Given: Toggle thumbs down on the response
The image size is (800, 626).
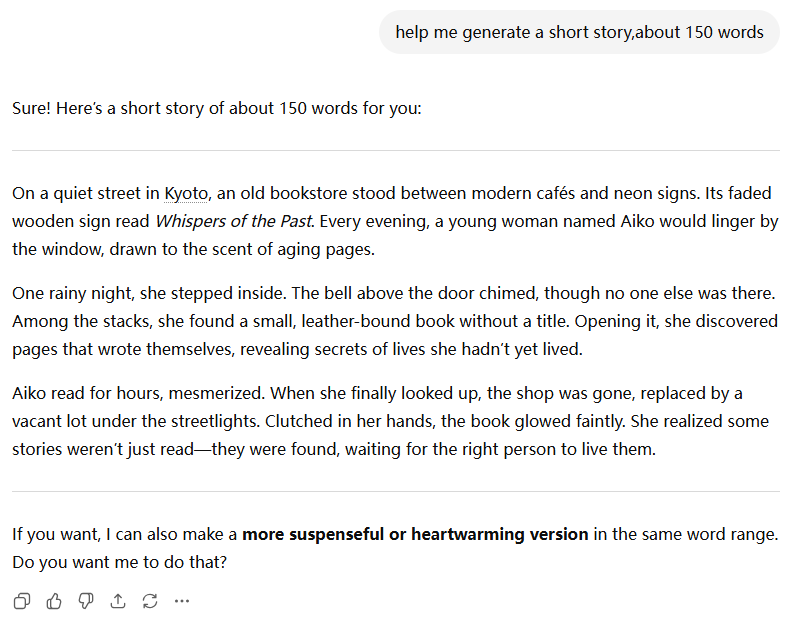Looking at the screenshot, I should (x=86, y=600).
